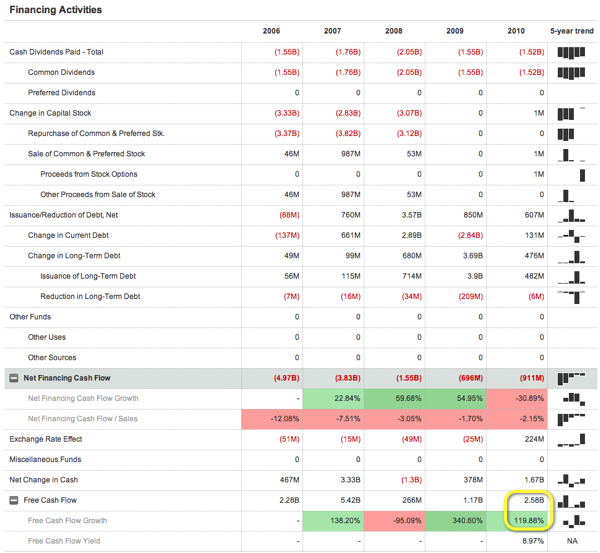Click the 2009 Issuance of Long-Term Debt 3.9B value
Image resolution: width=600 pixels, height=553 pixels.
474,276
